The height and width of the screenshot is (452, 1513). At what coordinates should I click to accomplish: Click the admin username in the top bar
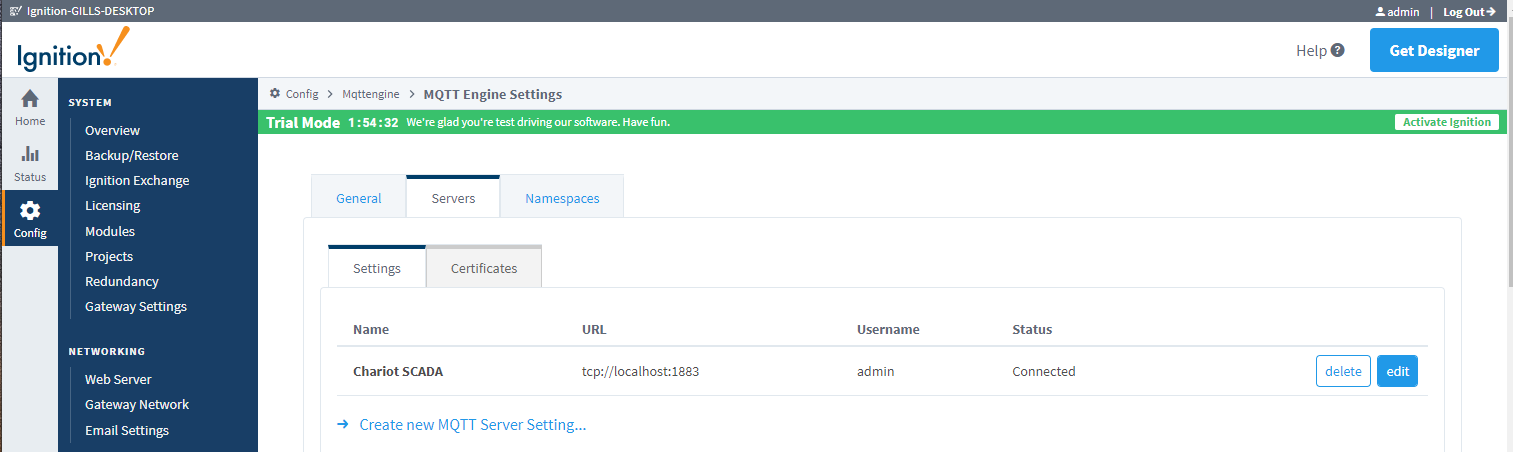[1404, 12]
